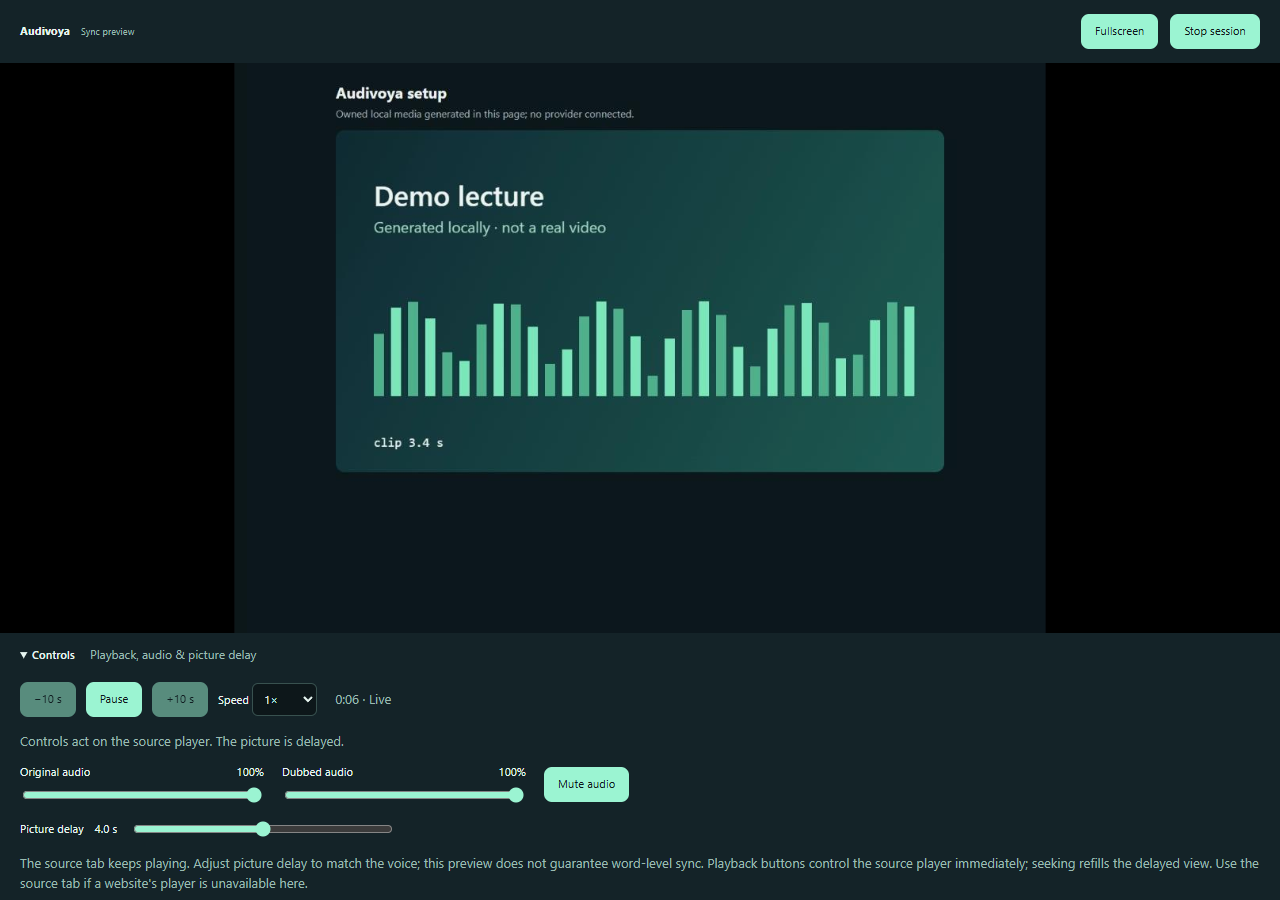The height and width of the screenshot is (900, 1280).
Task: Adjust the Original audio slider
Action: pos(142,795)
